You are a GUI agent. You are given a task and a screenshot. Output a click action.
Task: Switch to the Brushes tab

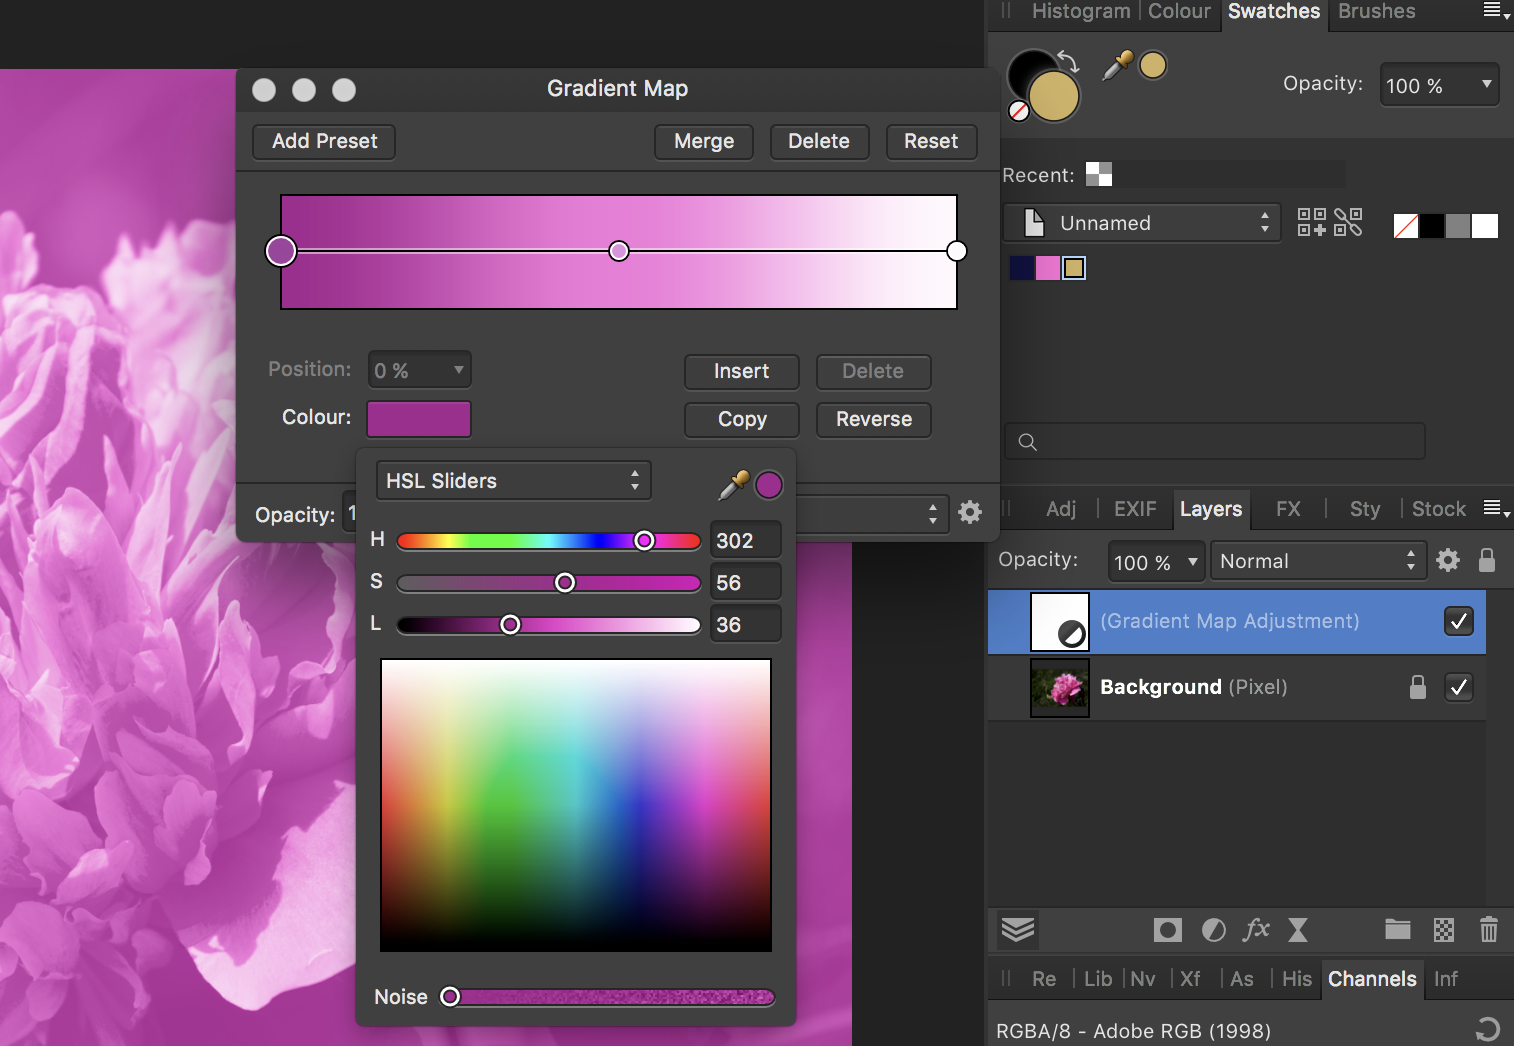(1377, 12)
